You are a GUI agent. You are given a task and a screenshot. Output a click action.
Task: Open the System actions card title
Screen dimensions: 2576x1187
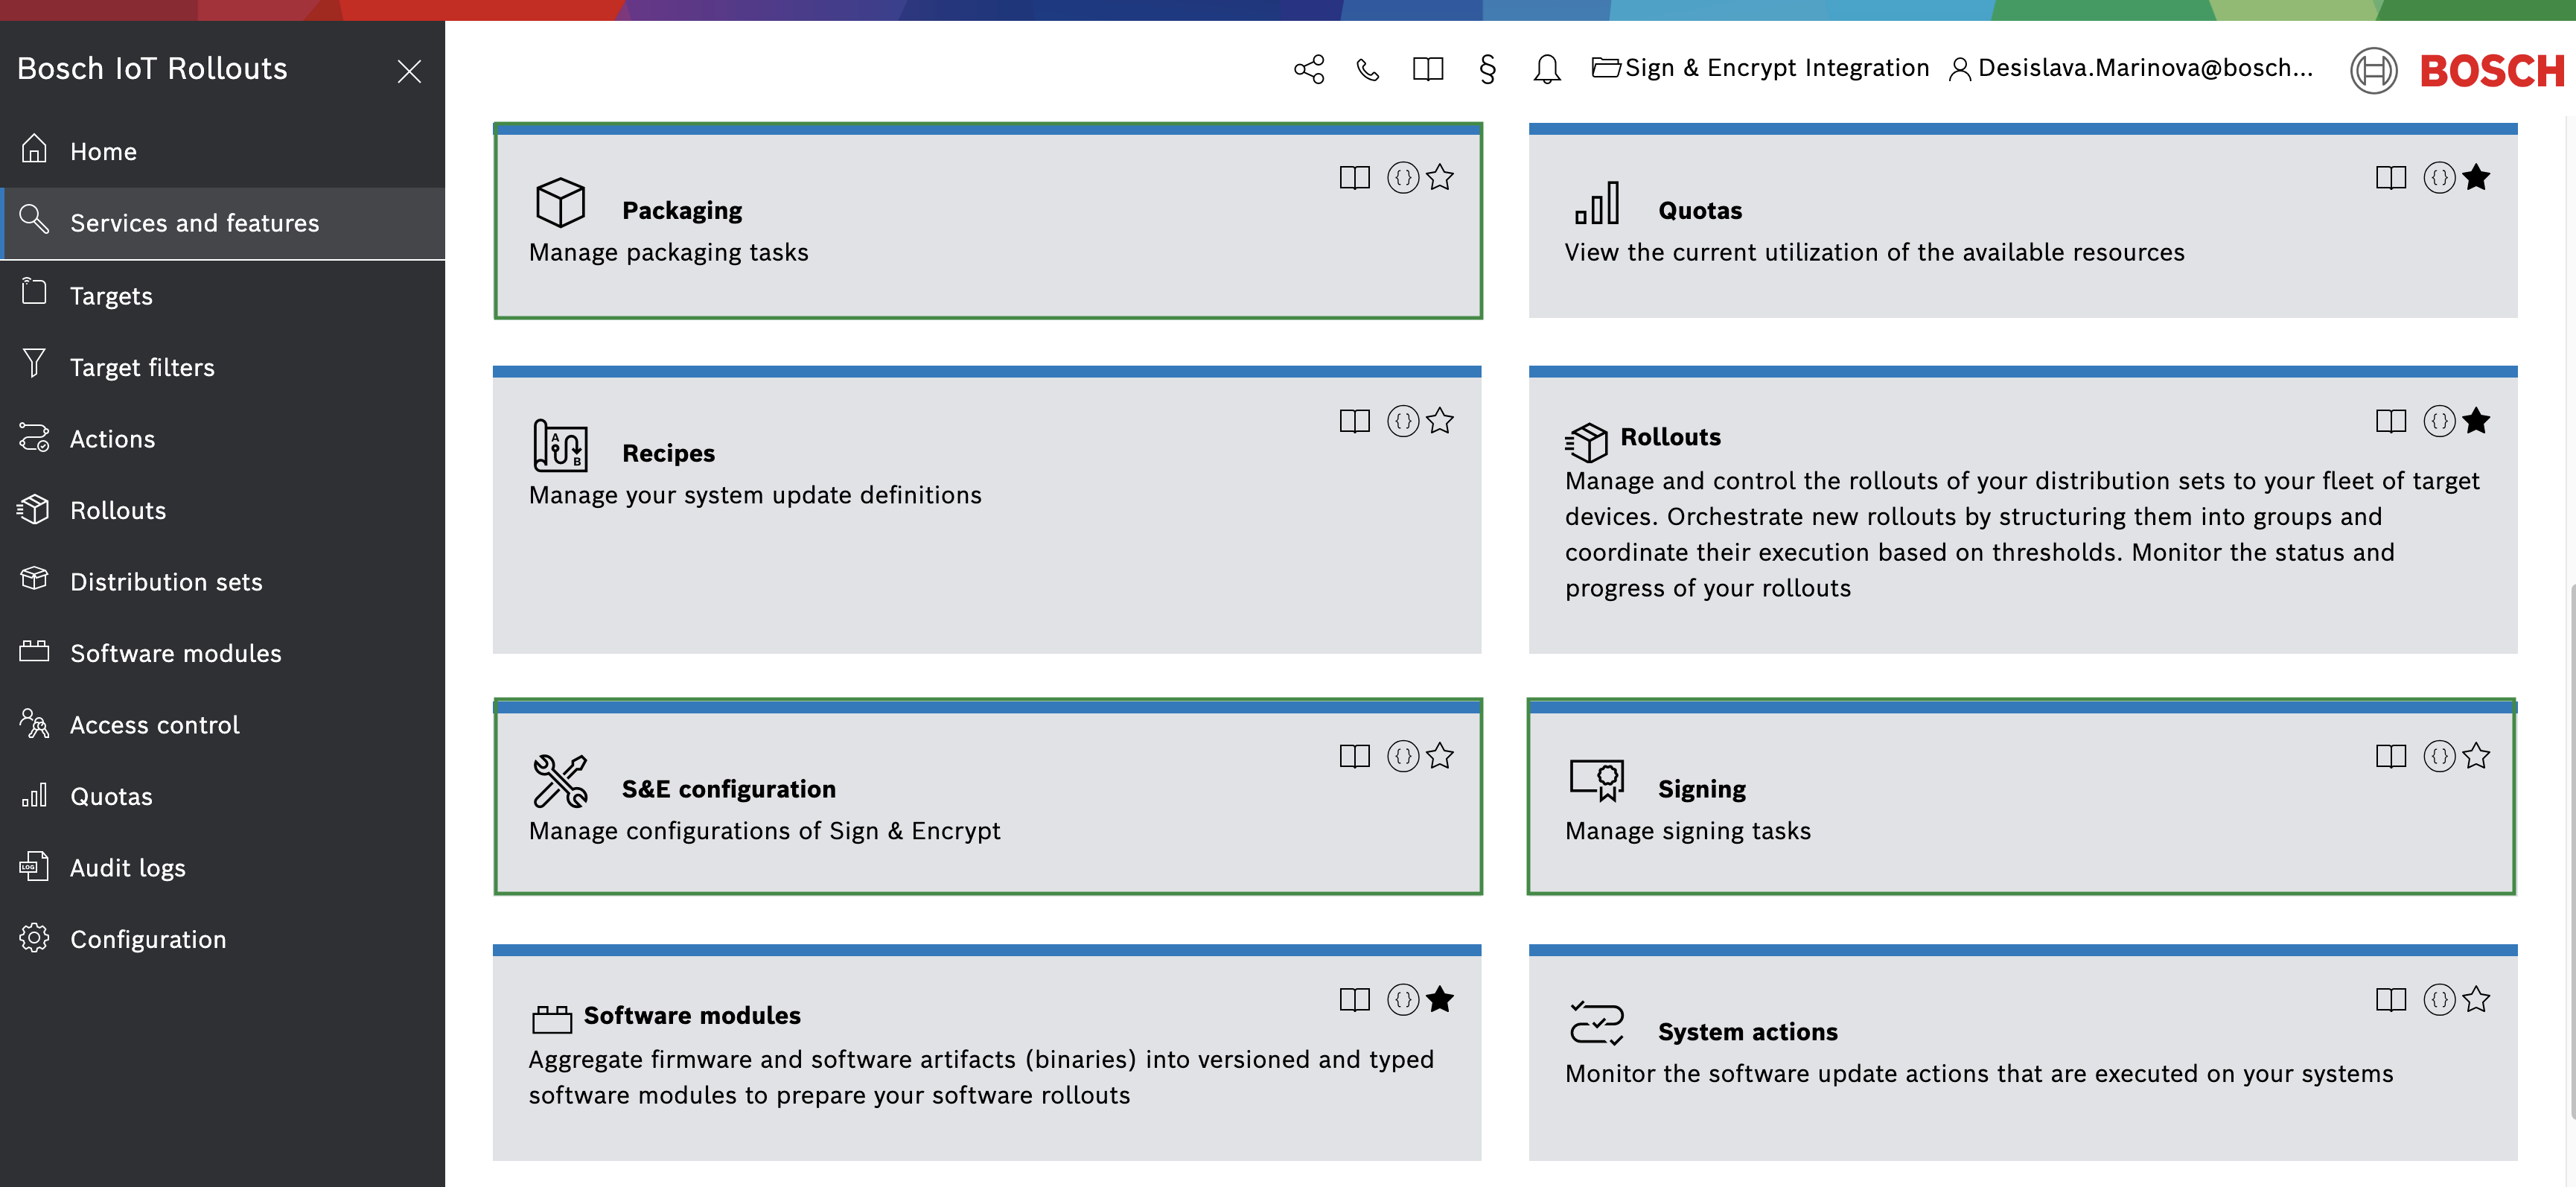click(x=1747, y=1032)
